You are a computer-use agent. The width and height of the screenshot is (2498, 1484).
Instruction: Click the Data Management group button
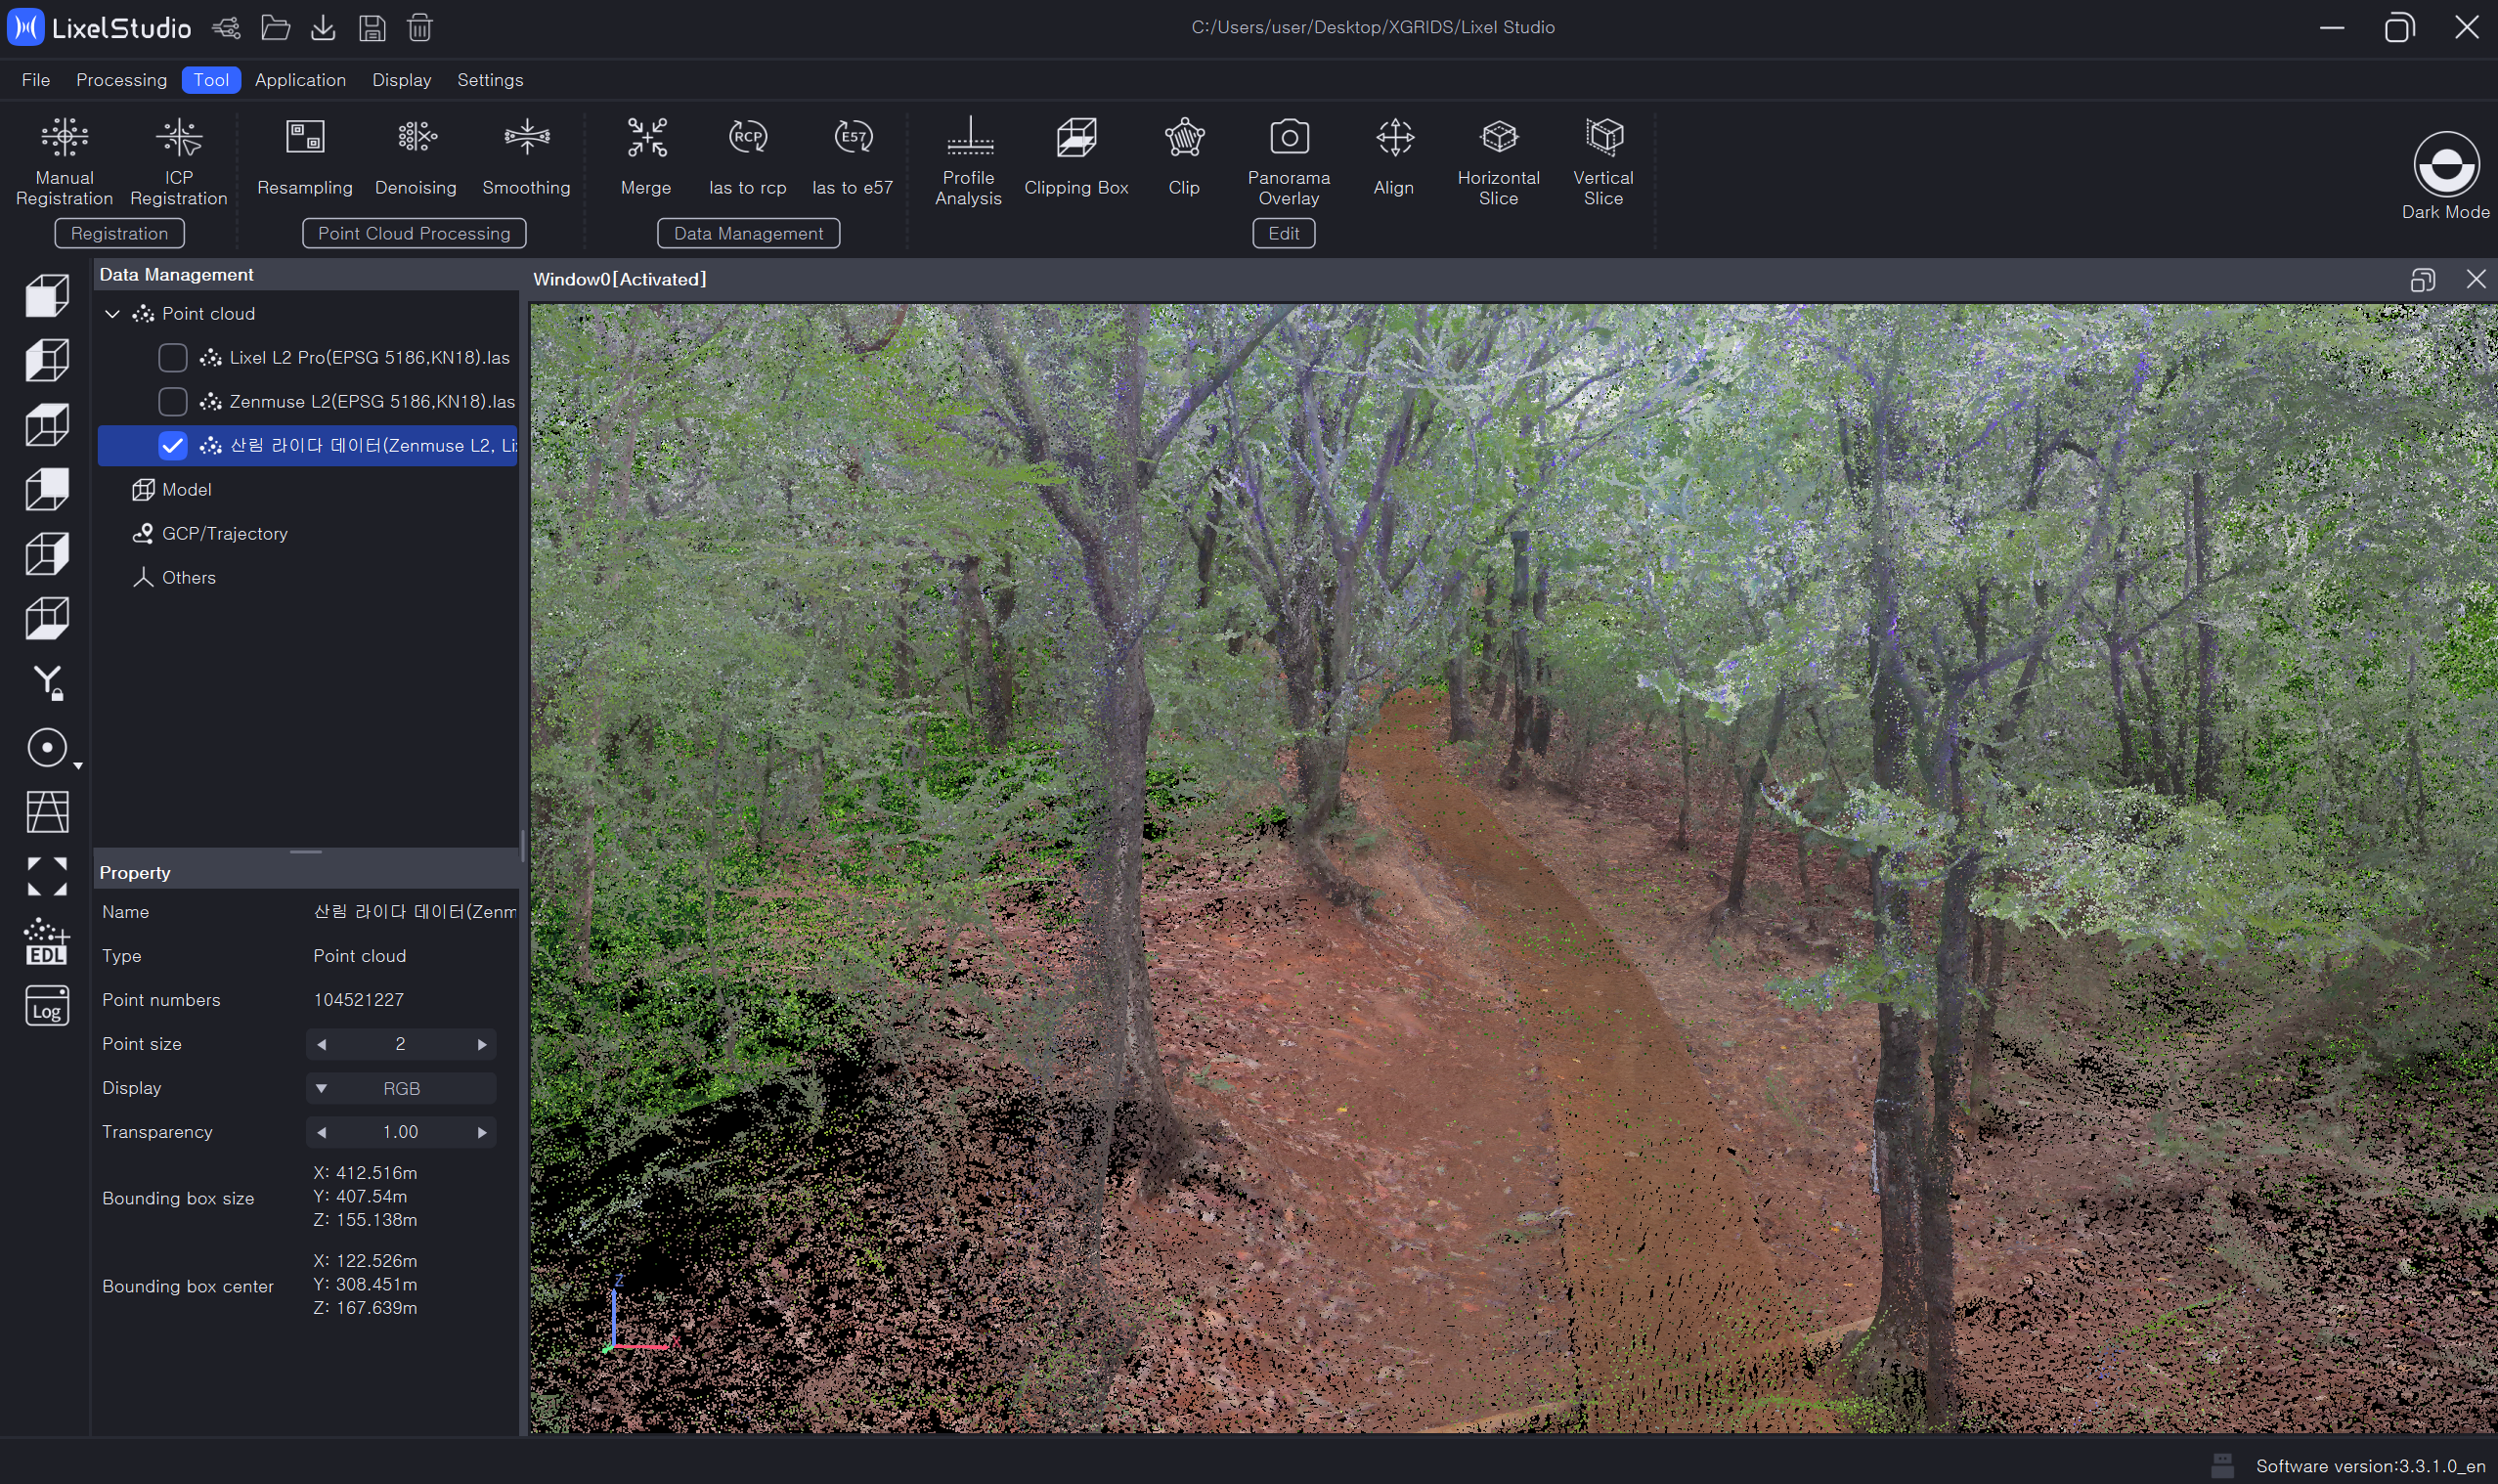click(x=748, y=233)
